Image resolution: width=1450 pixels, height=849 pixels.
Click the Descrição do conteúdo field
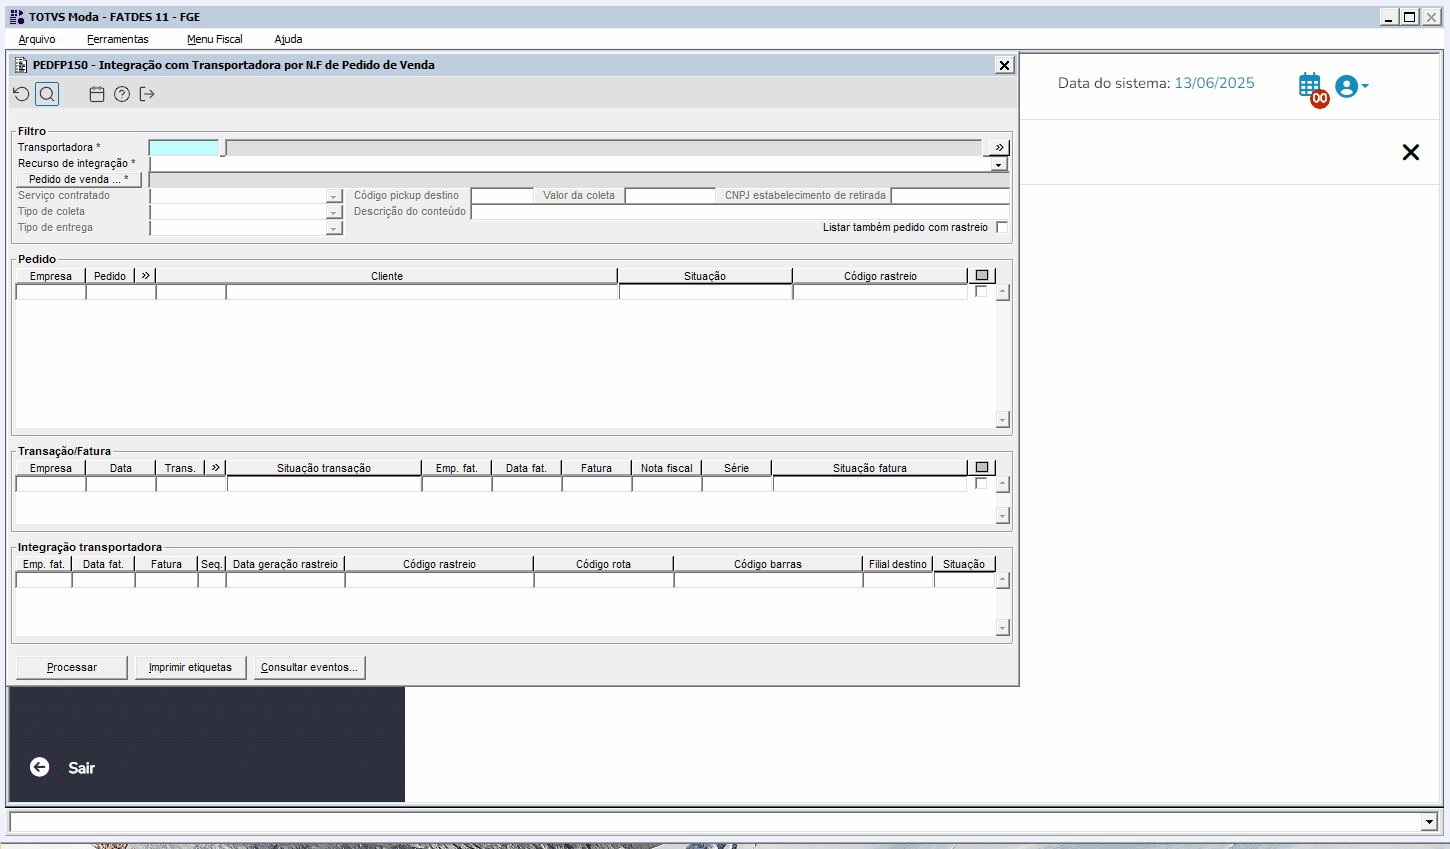[740, 211]
